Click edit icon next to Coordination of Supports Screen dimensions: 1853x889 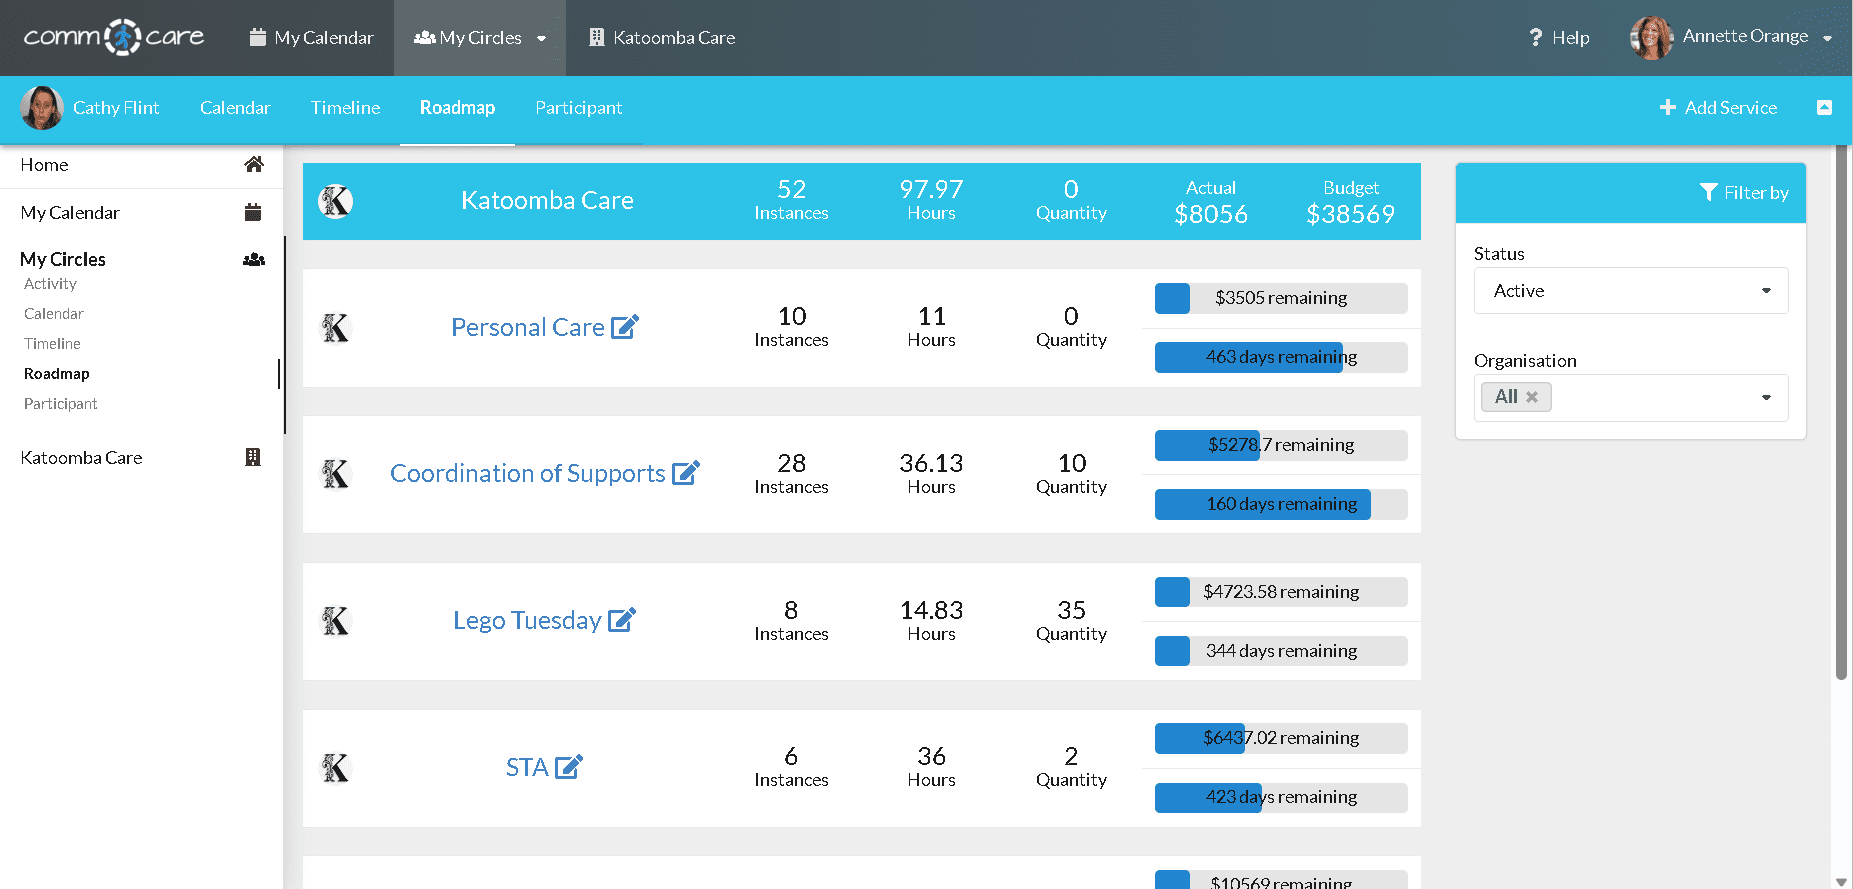(685, 473)
